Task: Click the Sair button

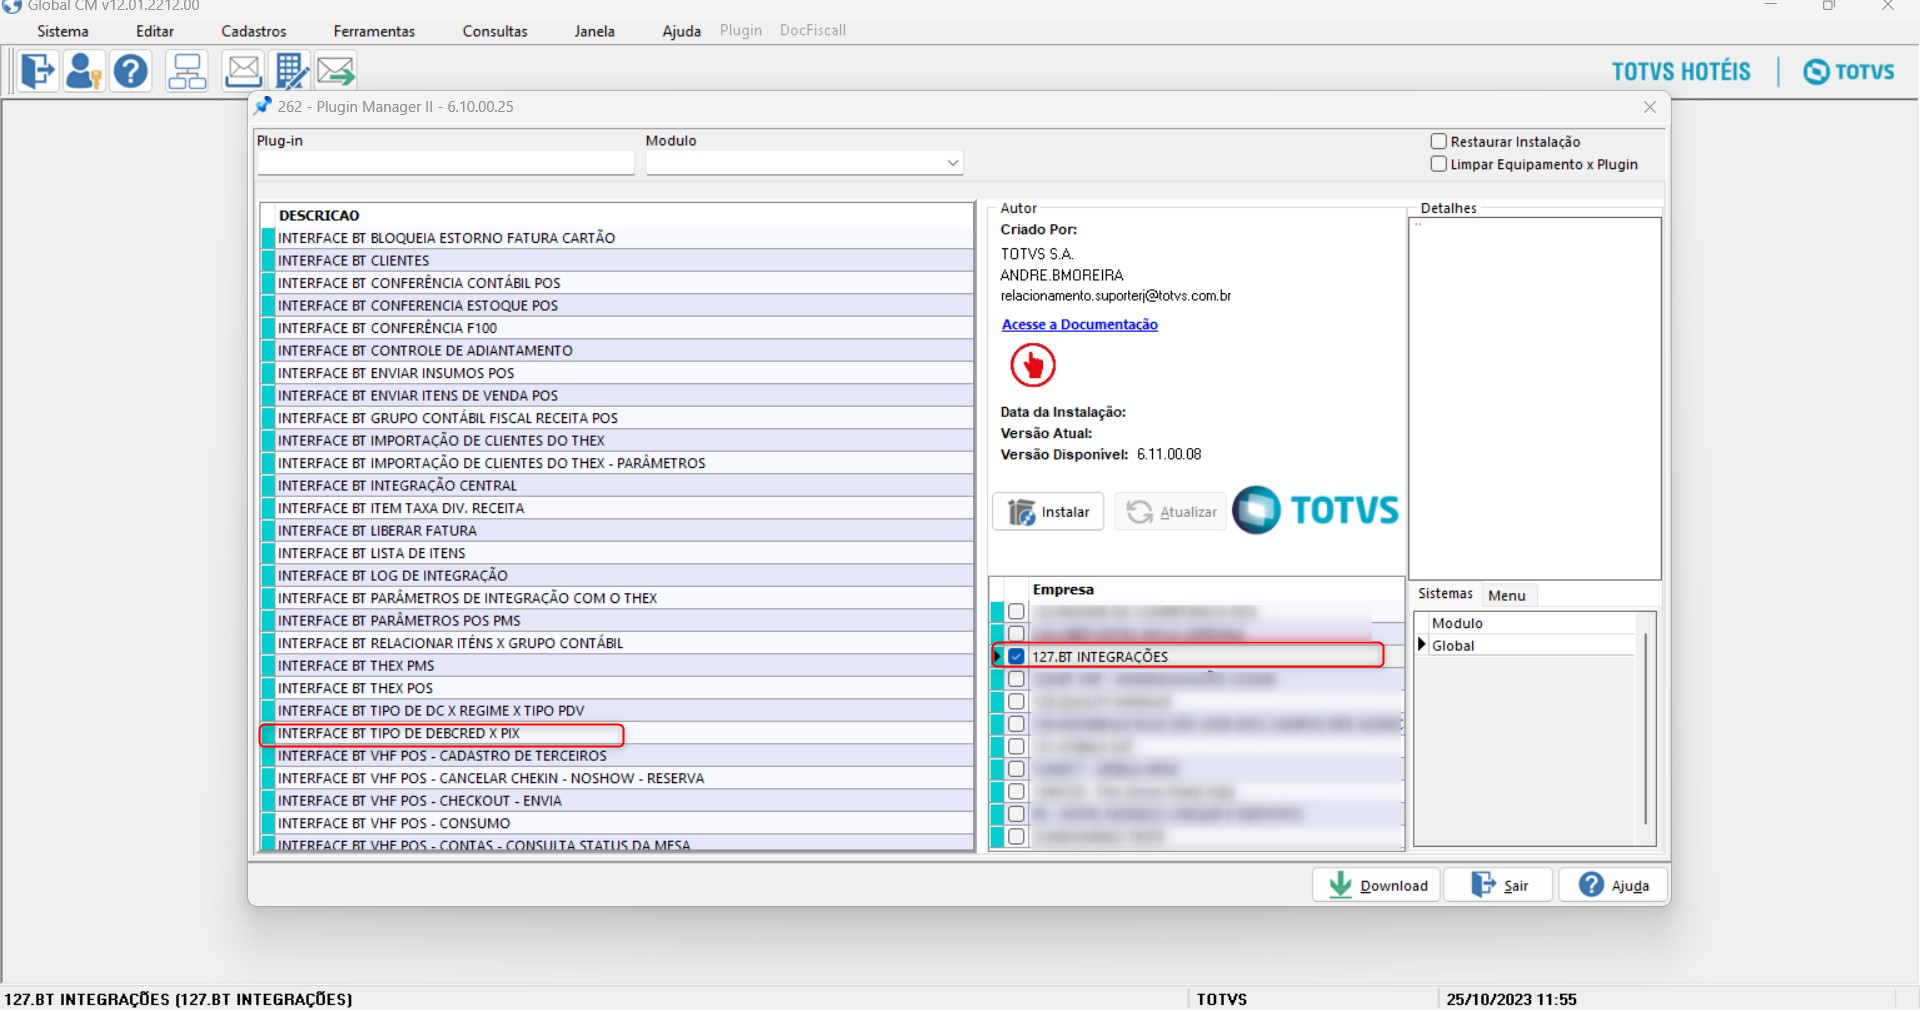Action: pos(1499,885)
